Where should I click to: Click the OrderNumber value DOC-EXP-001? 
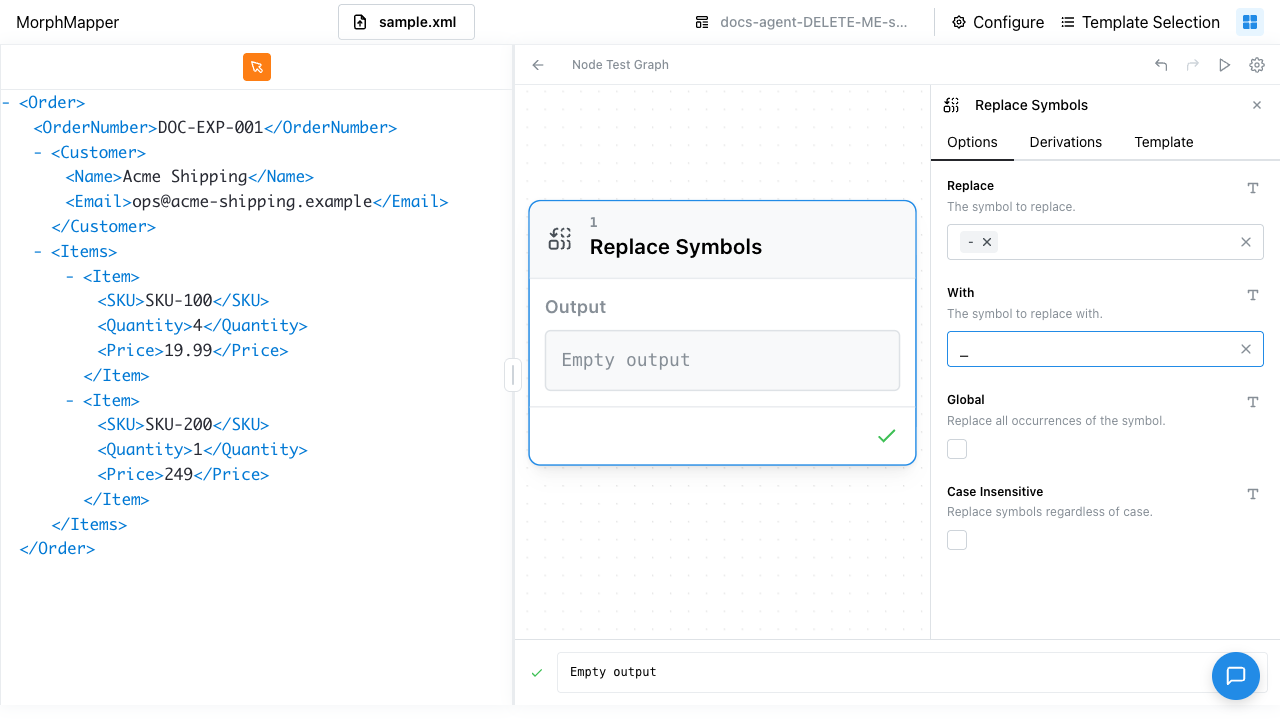211,128
